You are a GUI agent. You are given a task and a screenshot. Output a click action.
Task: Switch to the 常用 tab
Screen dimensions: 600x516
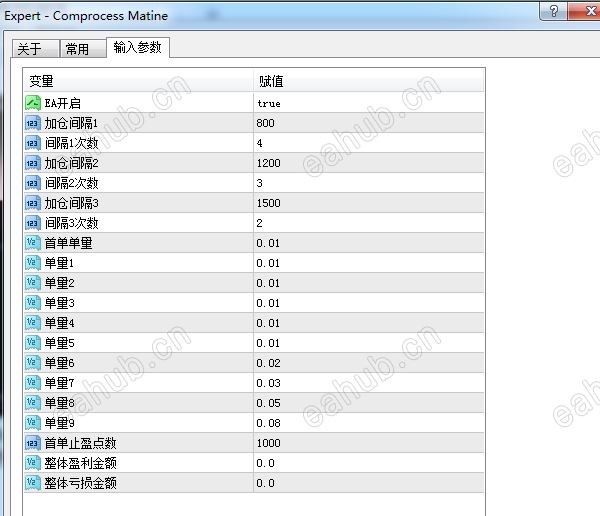83,49
